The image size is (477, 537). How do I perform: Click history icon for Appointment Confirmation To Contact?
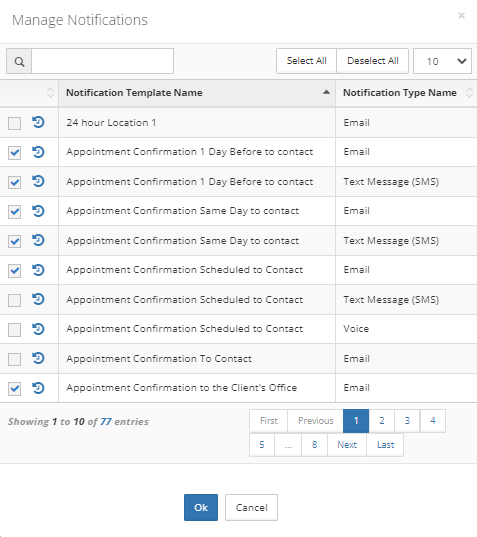pos(38,358)
